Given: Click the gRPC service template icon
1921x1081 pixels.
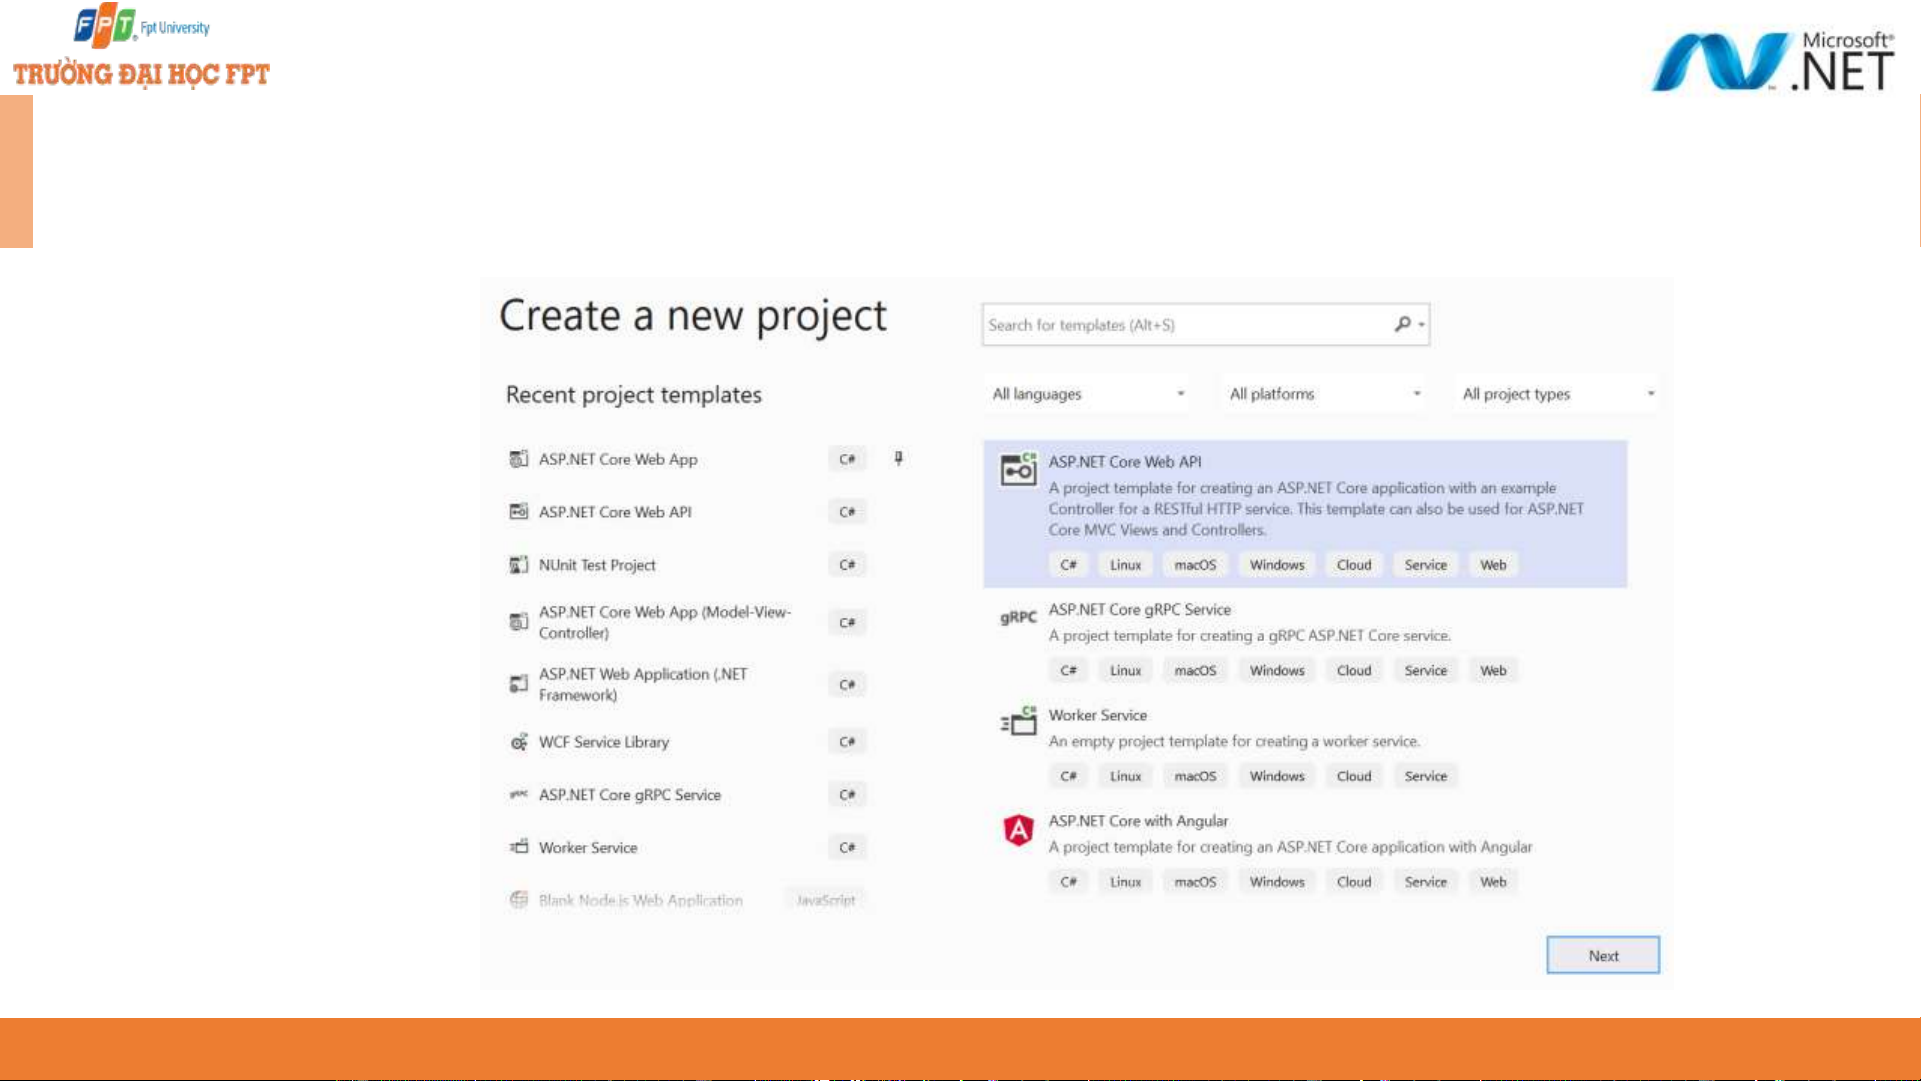Looking at the screenshot, I should click(1018, 617).
